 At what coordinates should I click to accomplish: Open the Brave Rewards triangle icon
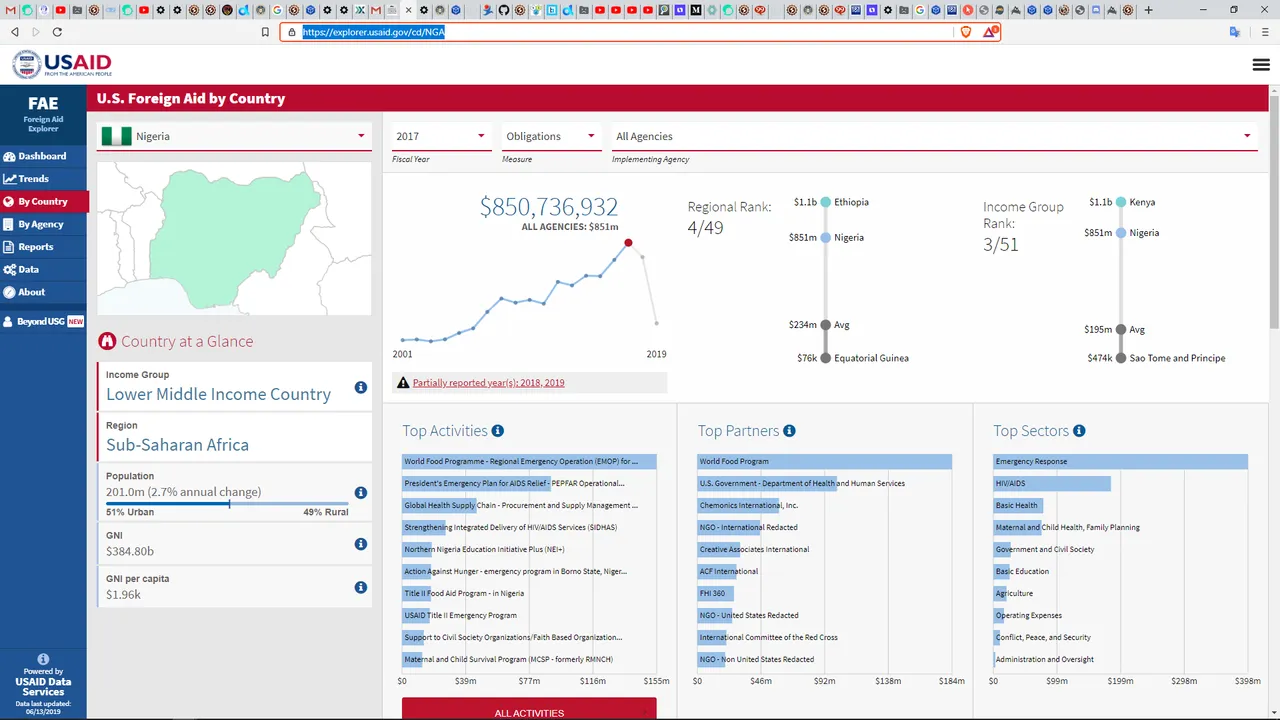(989, 32)
